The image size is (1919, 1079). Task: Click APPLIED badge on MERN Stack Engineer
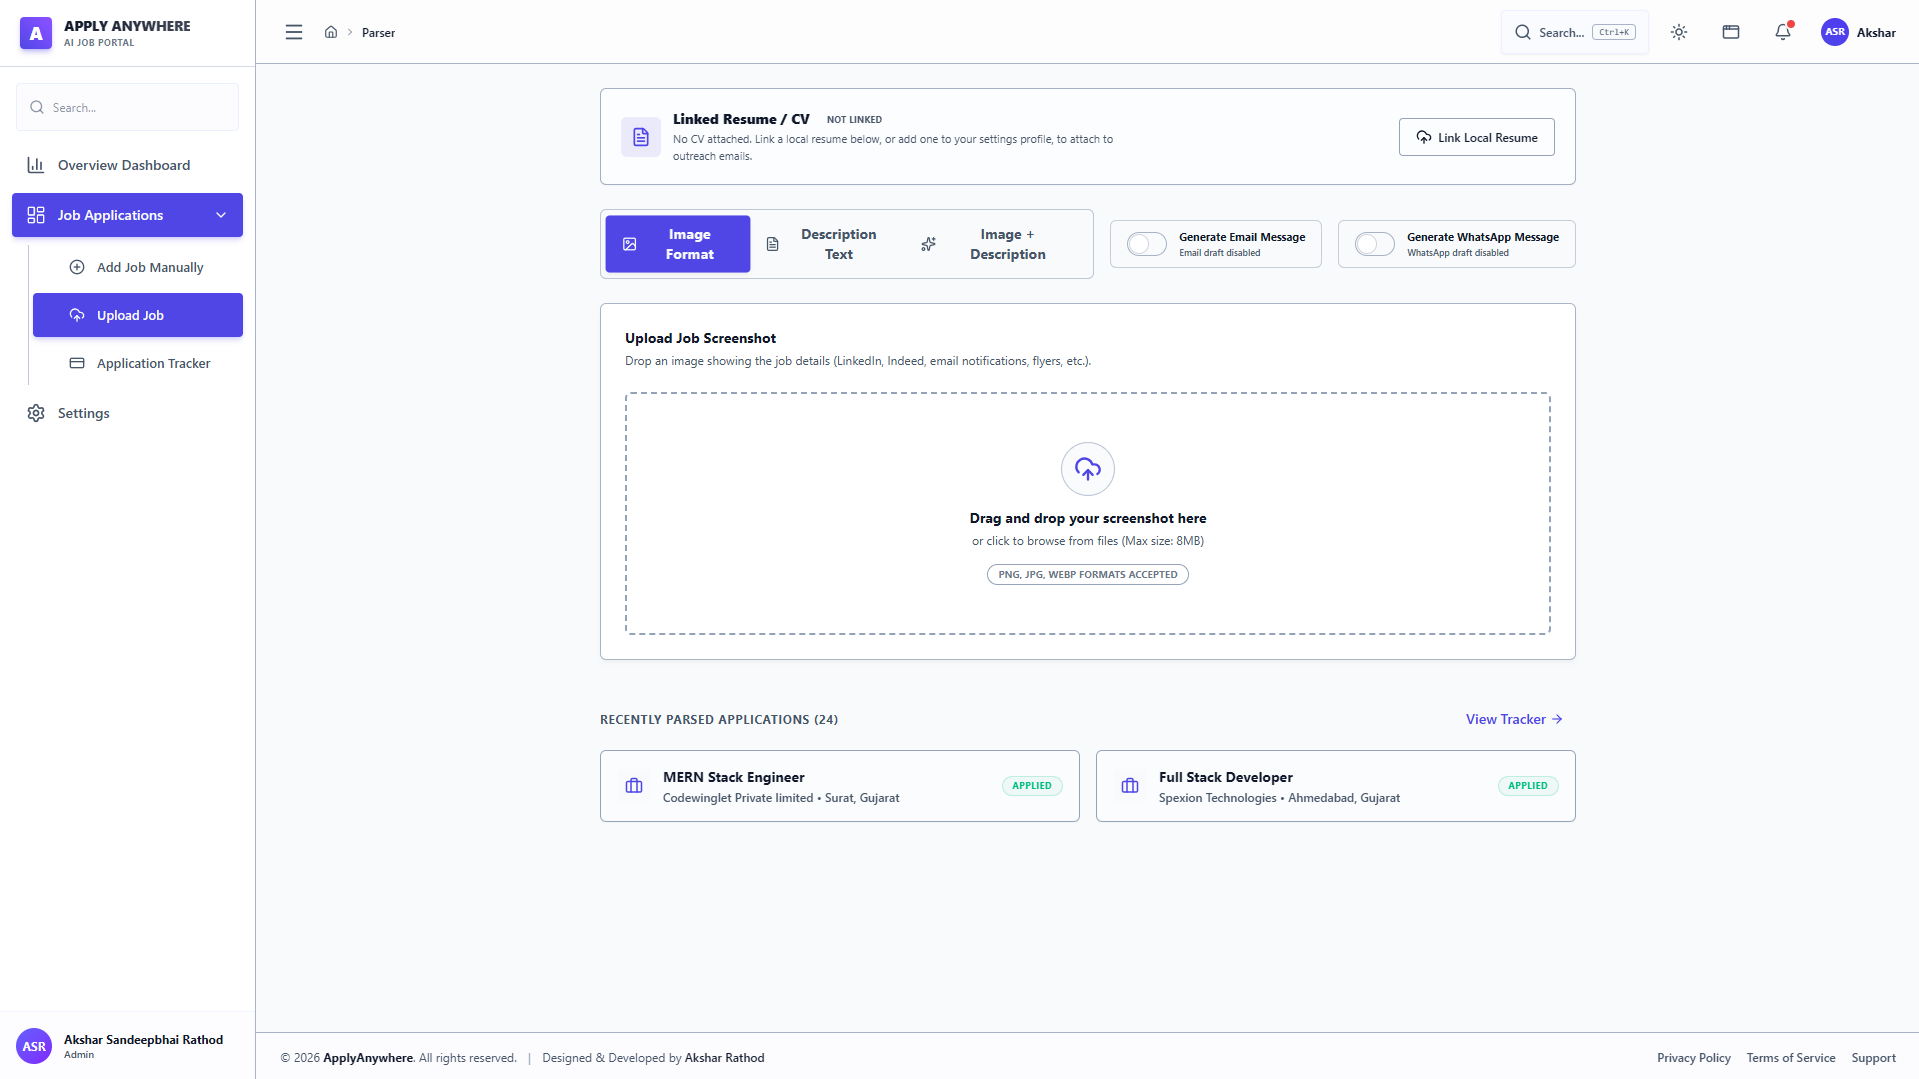tap(1032, 786)
